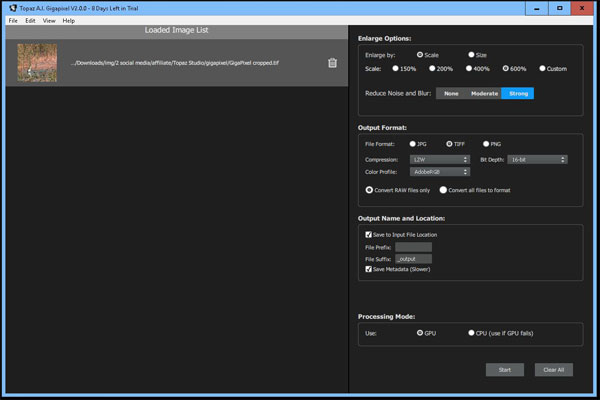Click the Topaz app icon in title bar
600x400 pixels.
point(7,7)
